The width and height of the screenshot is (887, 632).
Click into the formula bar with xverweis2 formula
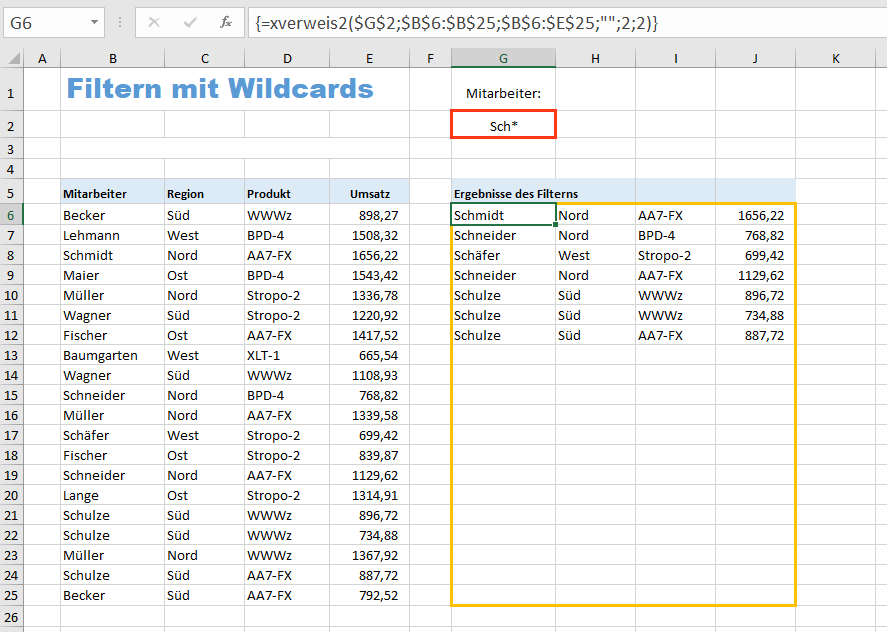(567, 23)
